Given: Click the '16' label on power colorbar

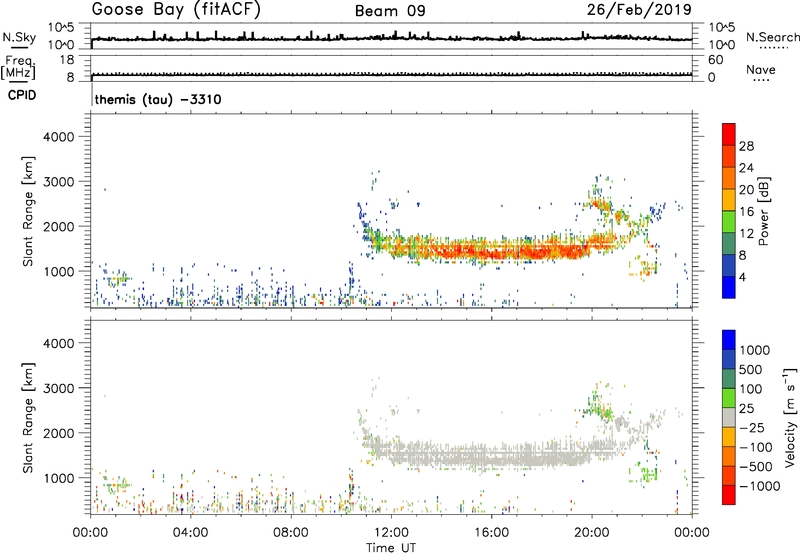Looking at the screenshot, I should pos(746,212).
